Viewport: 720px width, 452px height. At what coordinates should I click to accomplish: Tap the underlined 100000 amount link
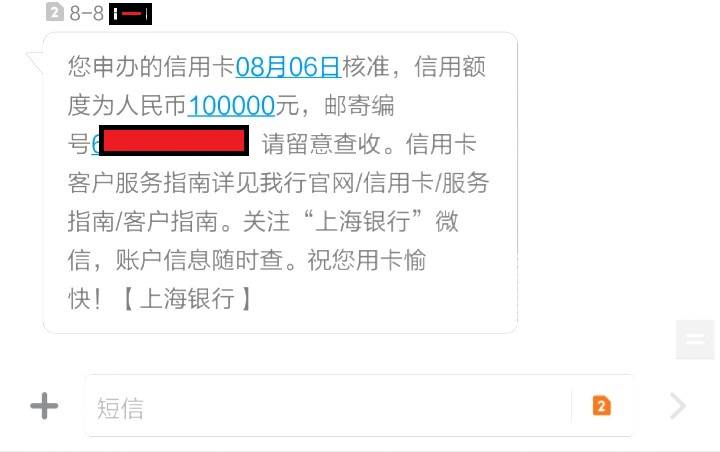(x=231, y=106)
